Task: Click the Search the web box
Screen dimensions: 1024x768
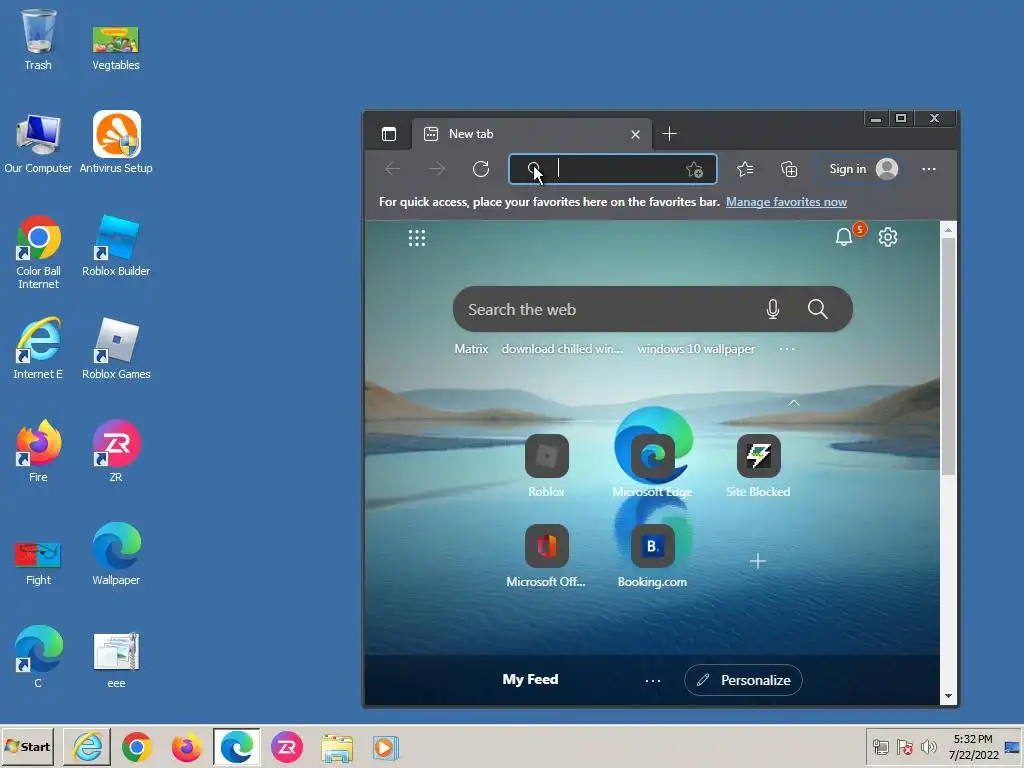Action: point(652,309)
